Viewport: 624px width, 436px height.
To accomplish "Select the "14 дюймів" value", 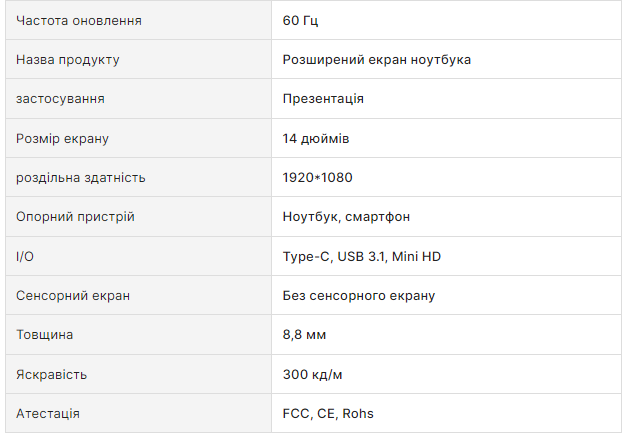I will (x=316, y=138).
